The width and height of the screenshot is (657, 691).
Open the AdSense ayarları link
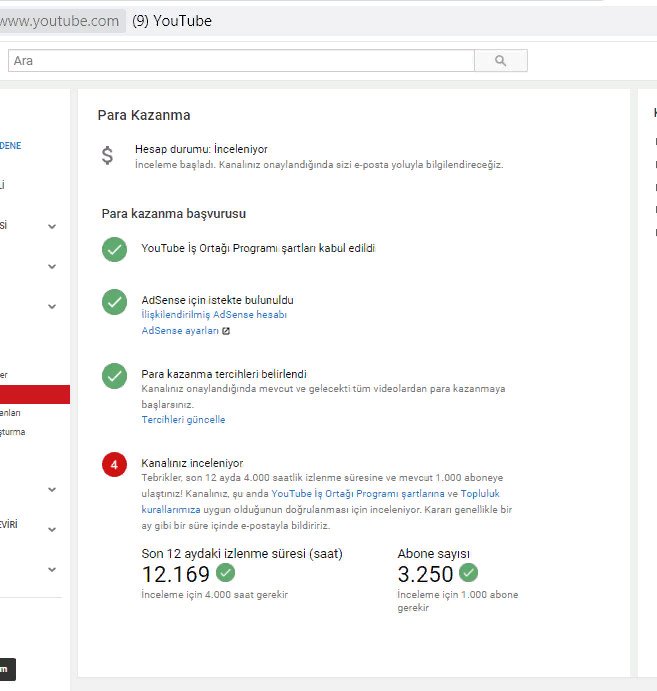(x=180, y=331)
